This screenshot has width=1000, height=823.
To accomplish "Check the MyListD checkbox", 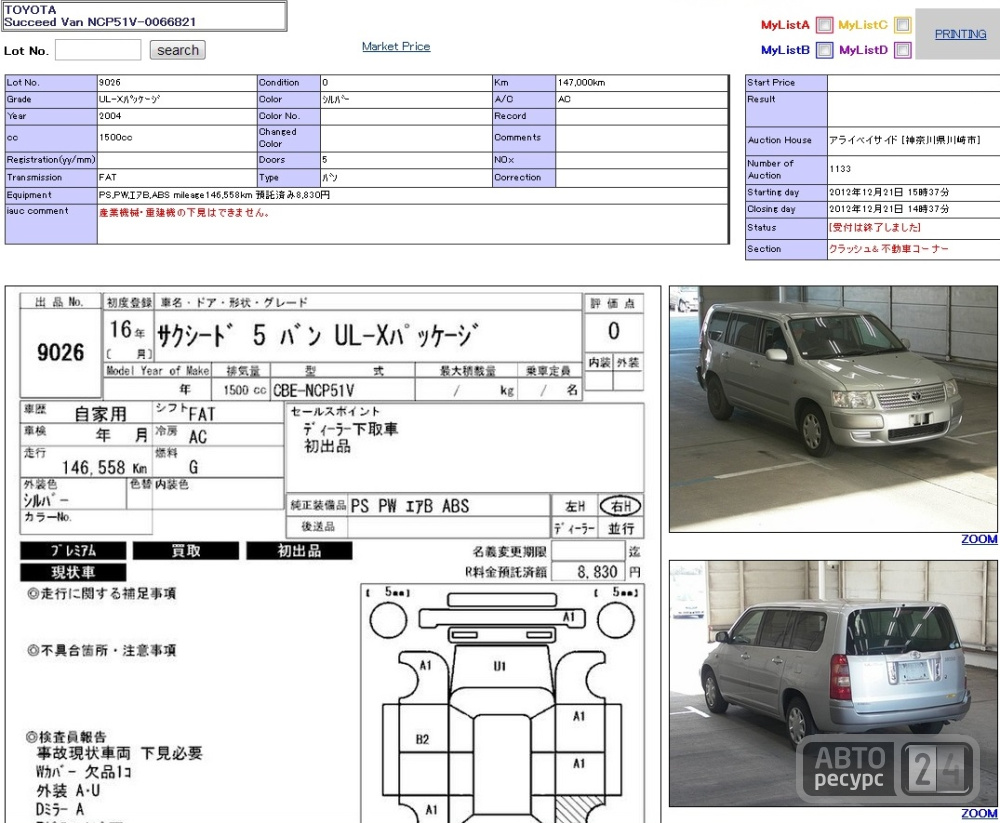I will click(x=902, y=50).
